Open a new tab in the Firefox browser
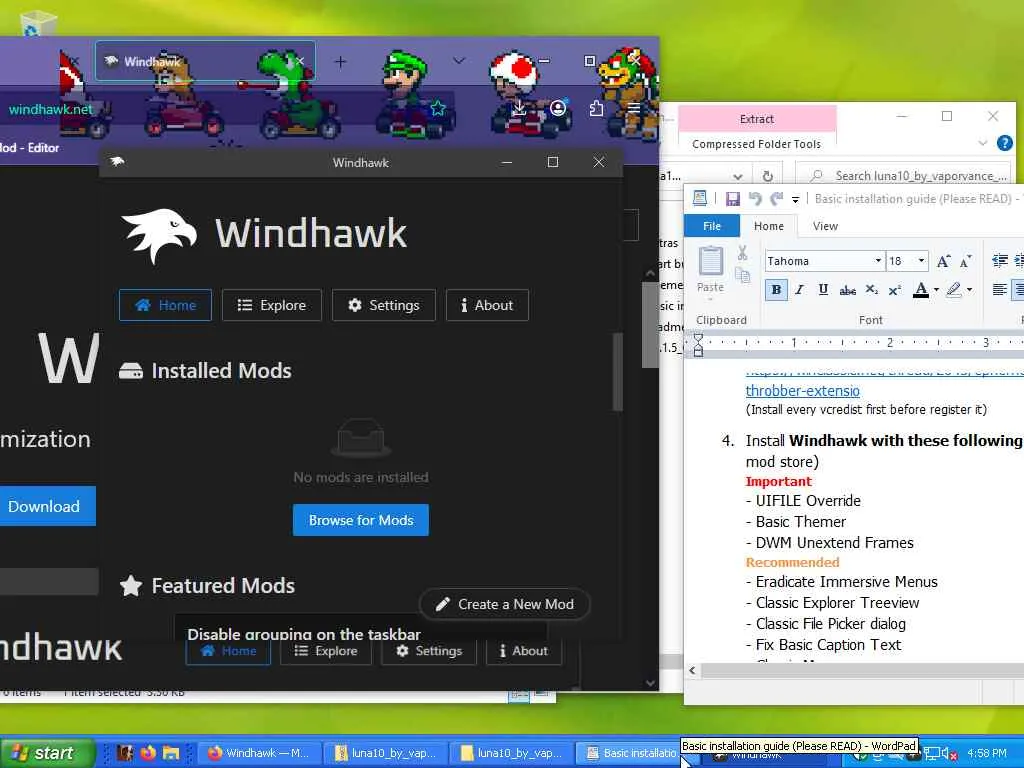The image size is (1024, 768). [340, 62]
